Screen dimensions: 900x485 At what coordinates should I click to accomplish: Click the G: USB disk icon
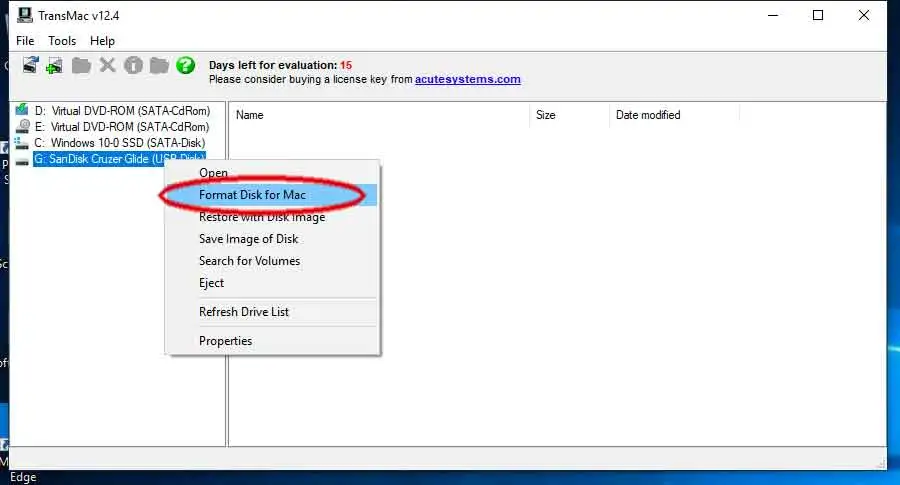point(22,161)
